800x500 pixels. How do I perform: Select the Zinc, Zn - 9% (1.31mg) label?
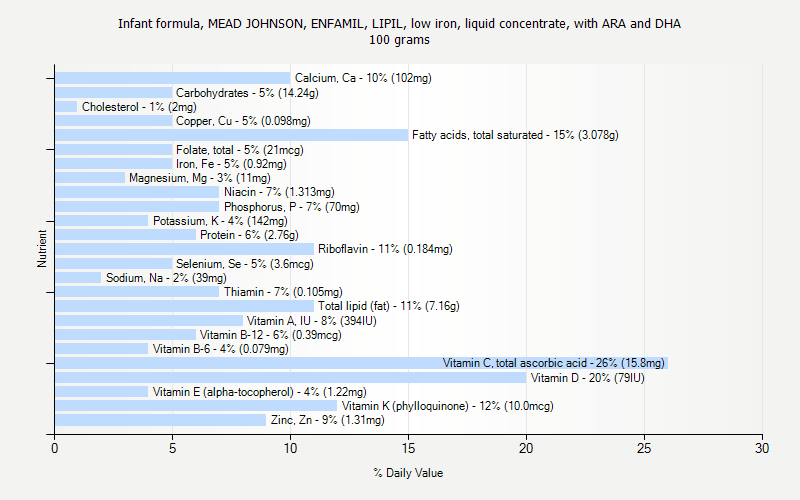[x=328, y=420]
